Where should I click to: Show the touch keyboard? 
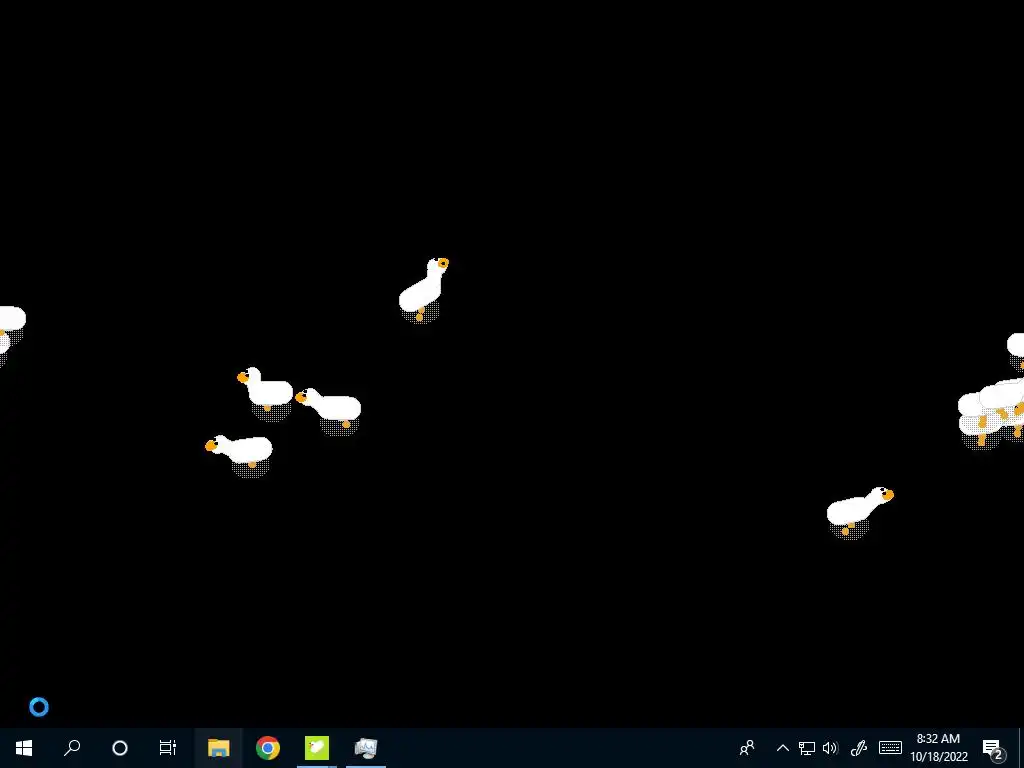[x=890, y=748]
